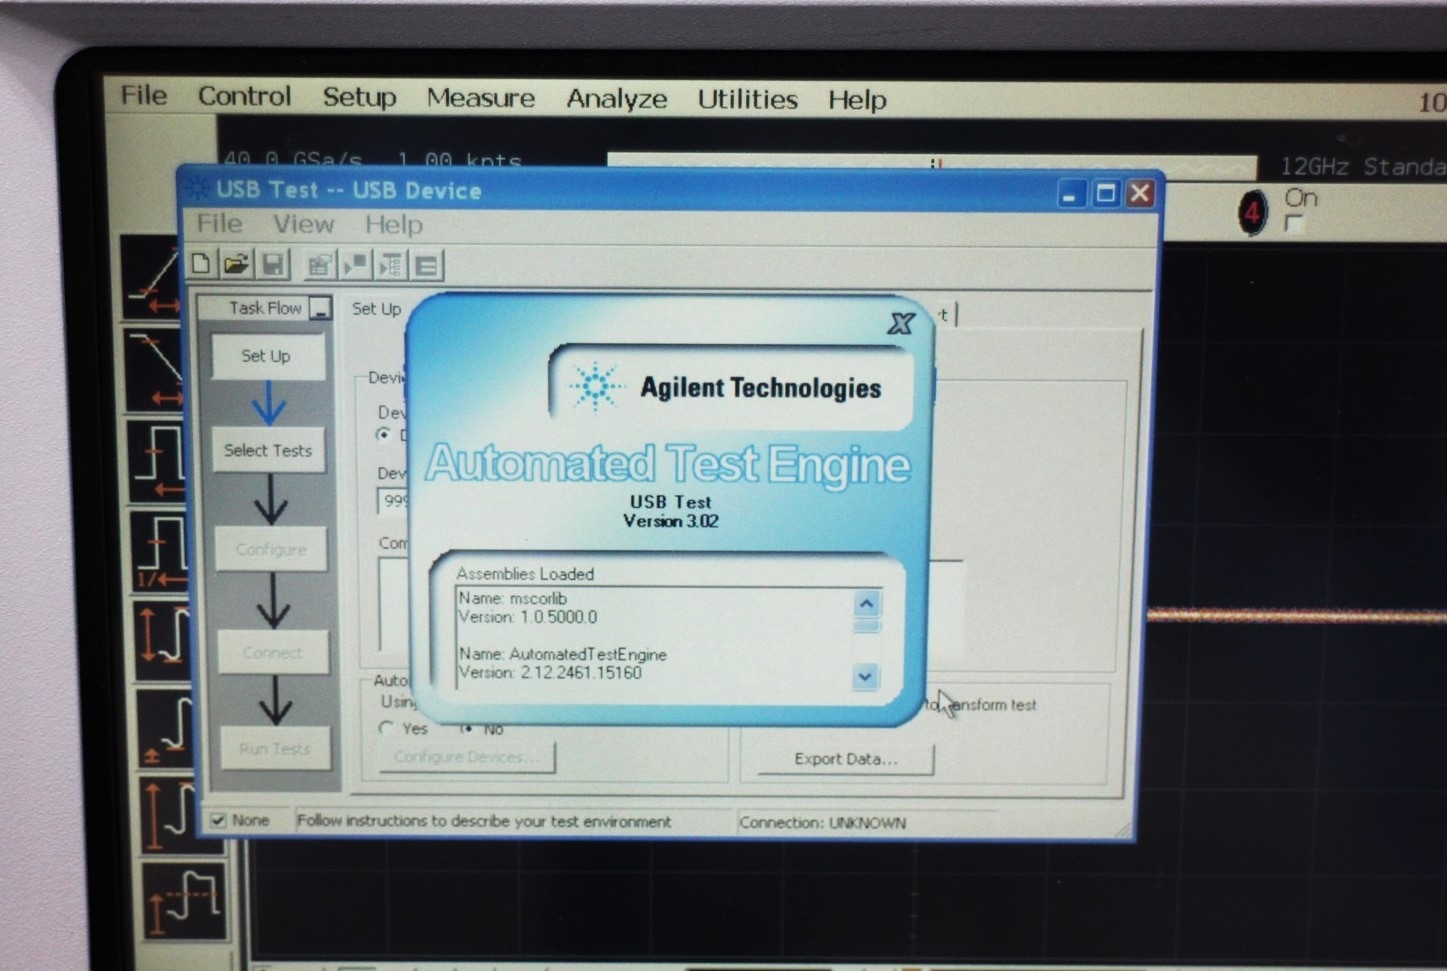Click the red channel 4 button
The height and width of the screenshot is (971, 1447).
[x=1252, y=212]
